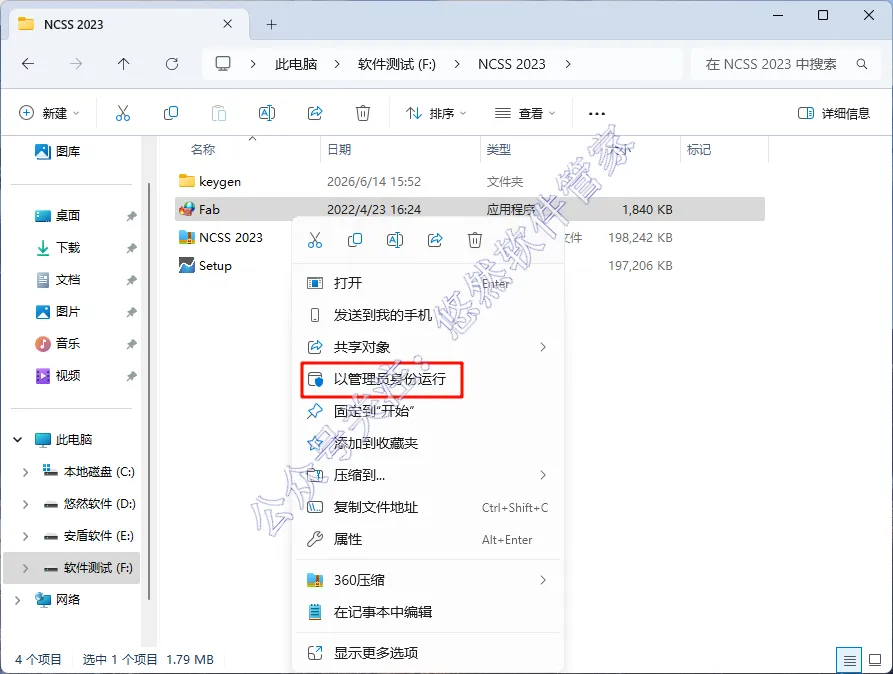The width and height of the screenshot is (893, 674).
Task: Click the Share icon in the context menu
Action: (435, 240)
